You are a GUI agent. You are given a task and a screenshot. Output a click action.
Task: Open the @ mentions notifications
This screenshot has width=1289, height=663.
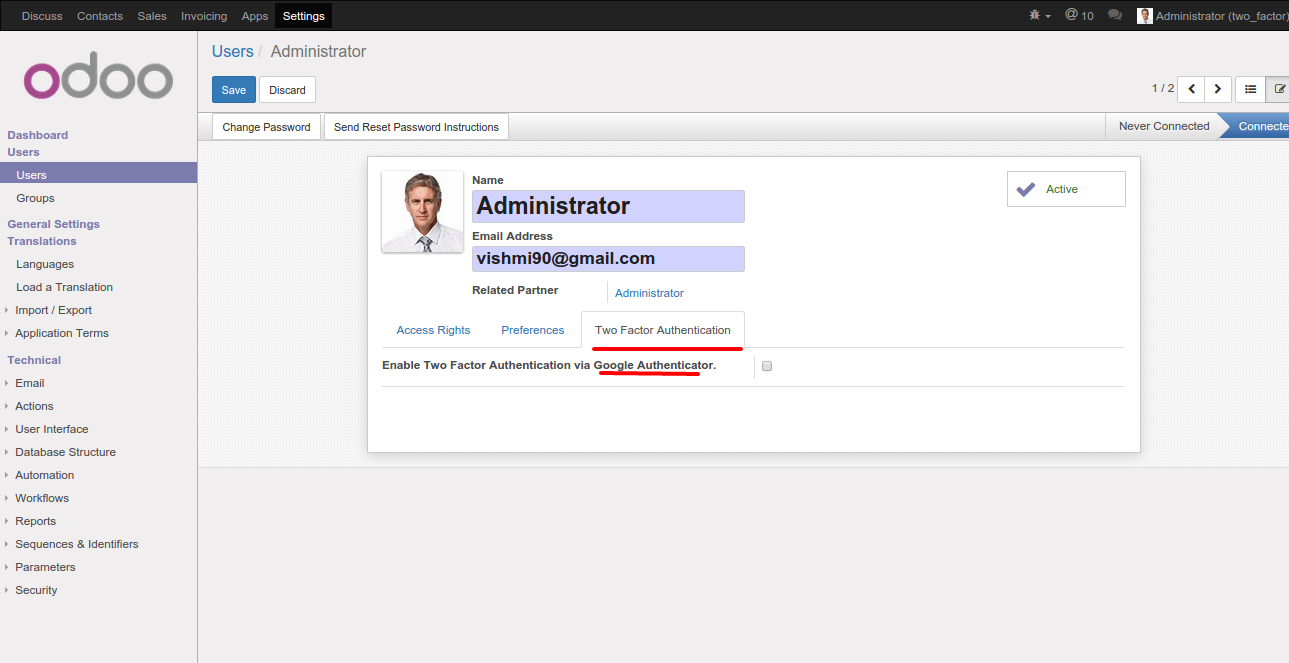pyautogui.click(x=1078, y=16)
